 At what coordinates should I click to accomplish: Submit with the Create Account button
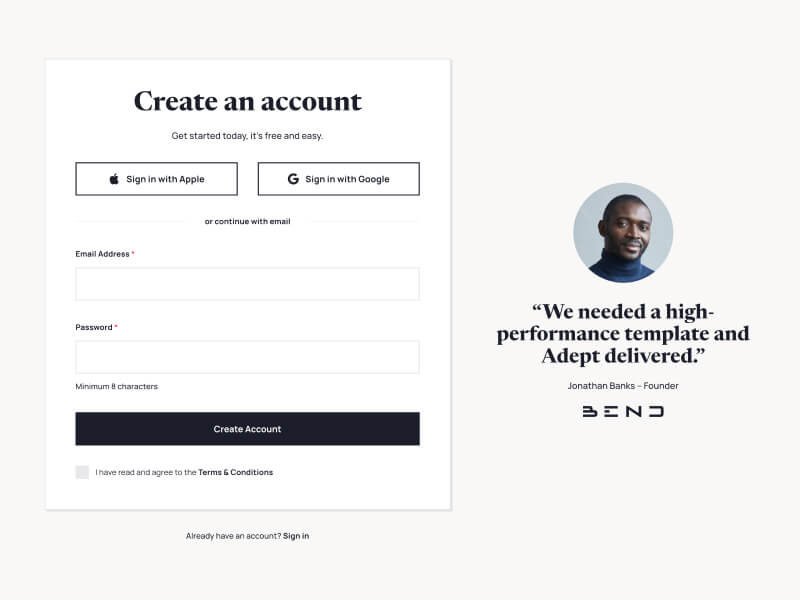tap(247, 429)
